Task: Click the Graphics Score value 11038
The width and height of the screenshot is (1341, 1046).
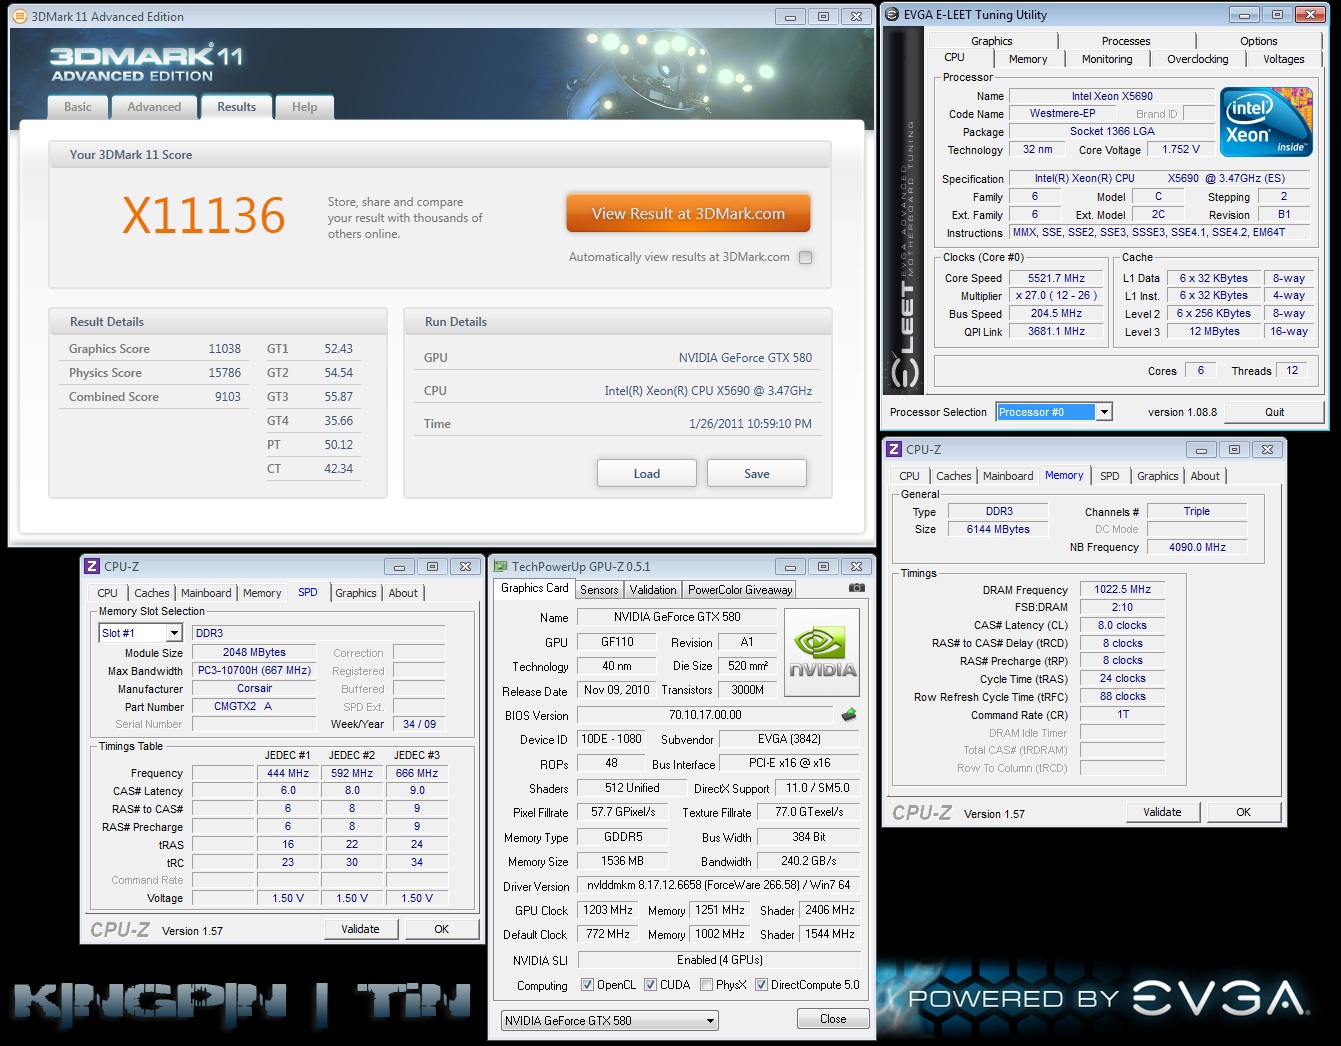Action: pyautogui.click(x=224, y=349)
